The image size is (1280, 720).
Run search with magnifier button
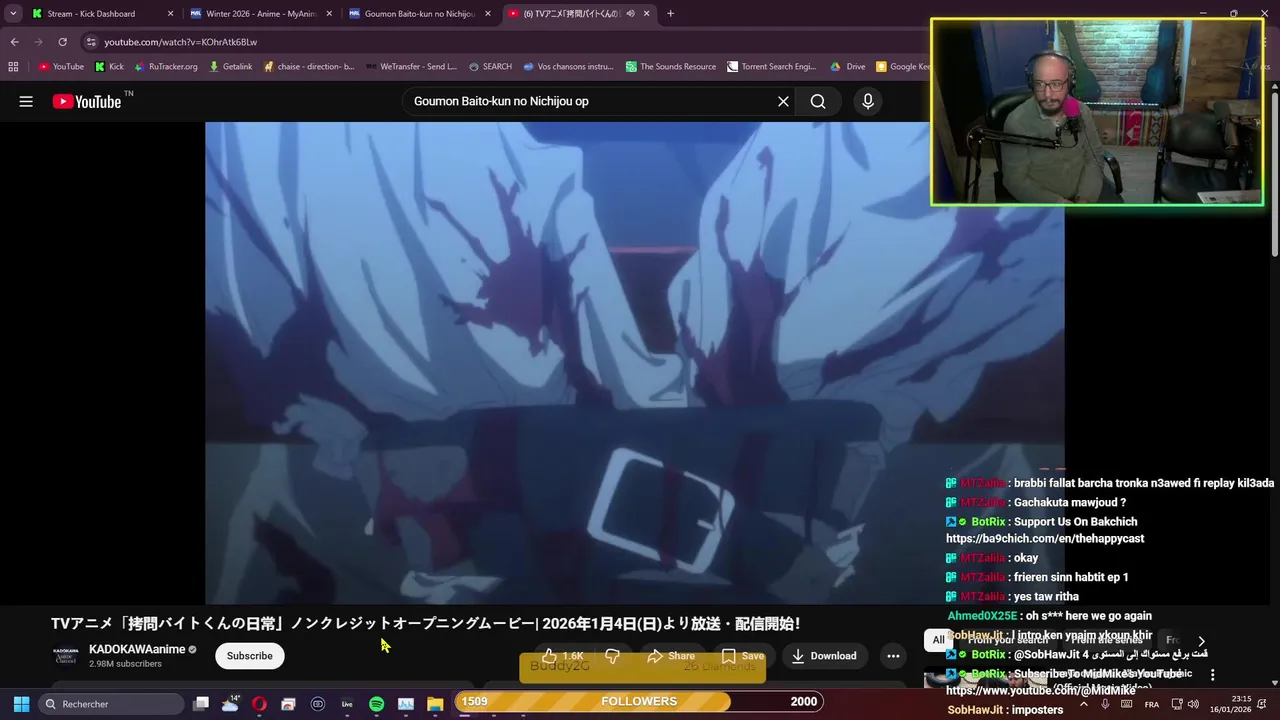(818, 101)
